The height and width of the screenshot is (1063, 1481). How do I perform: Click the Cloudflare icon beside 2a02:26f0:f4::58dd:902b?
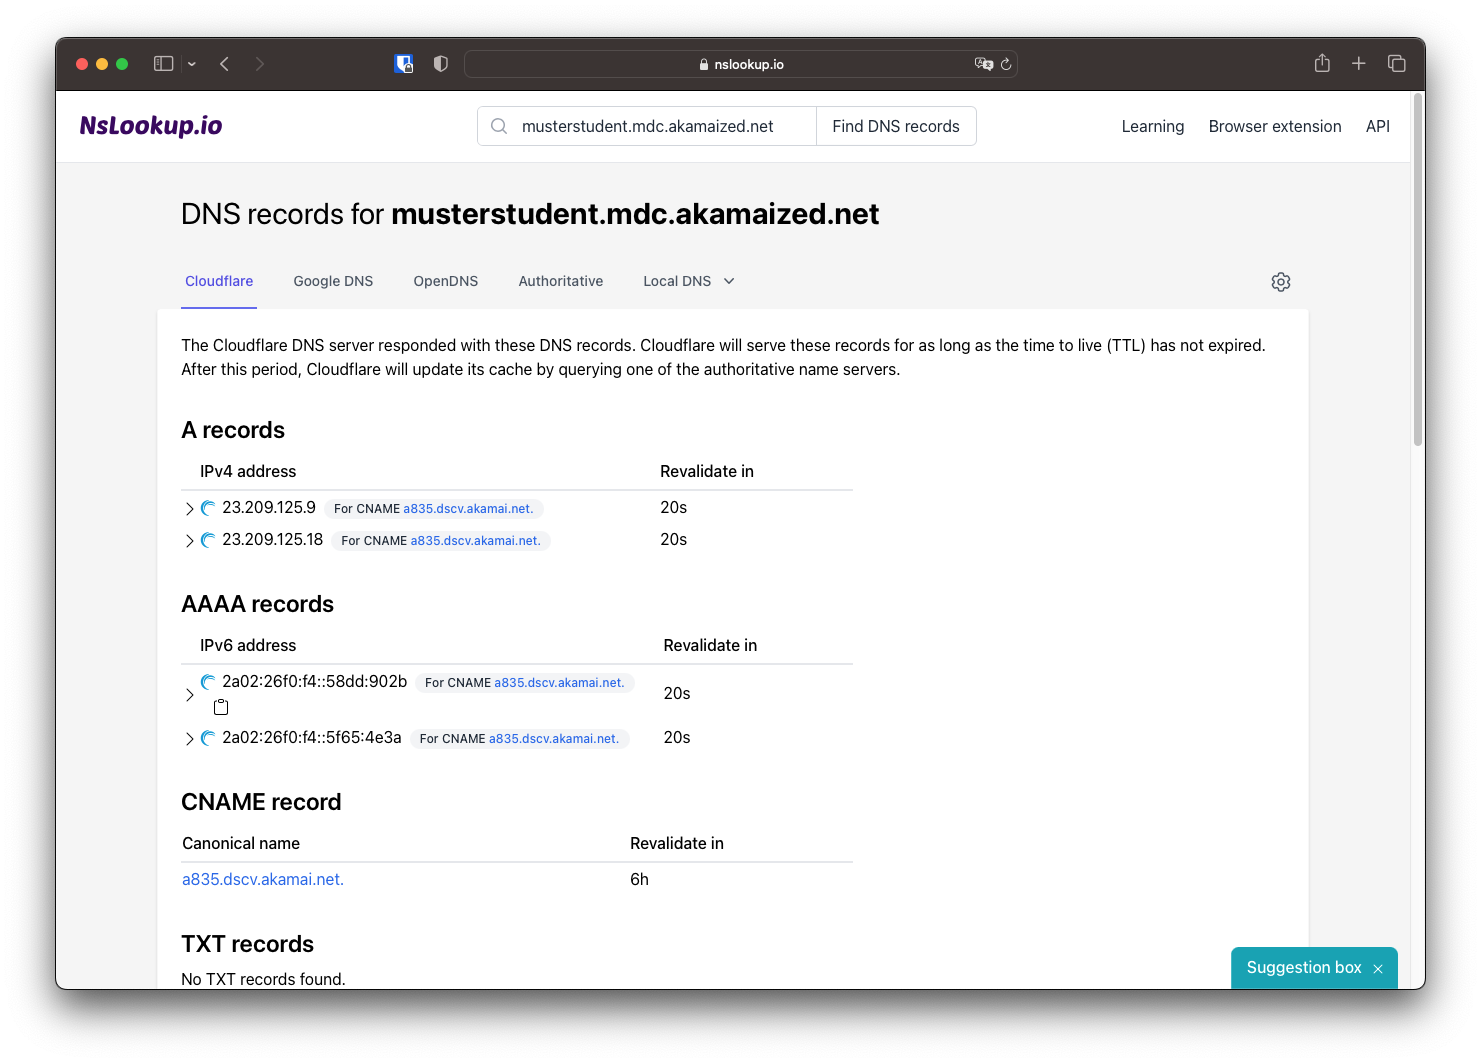[x=208, y=682]
